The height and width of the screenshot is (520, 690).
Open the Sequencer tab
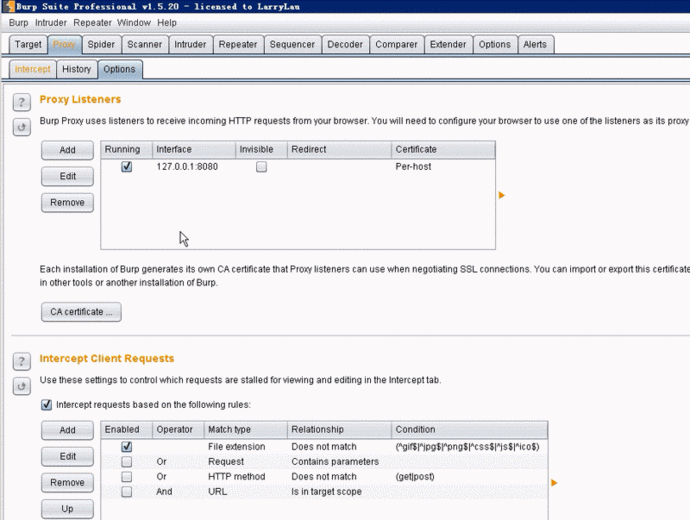coord(292,44)
